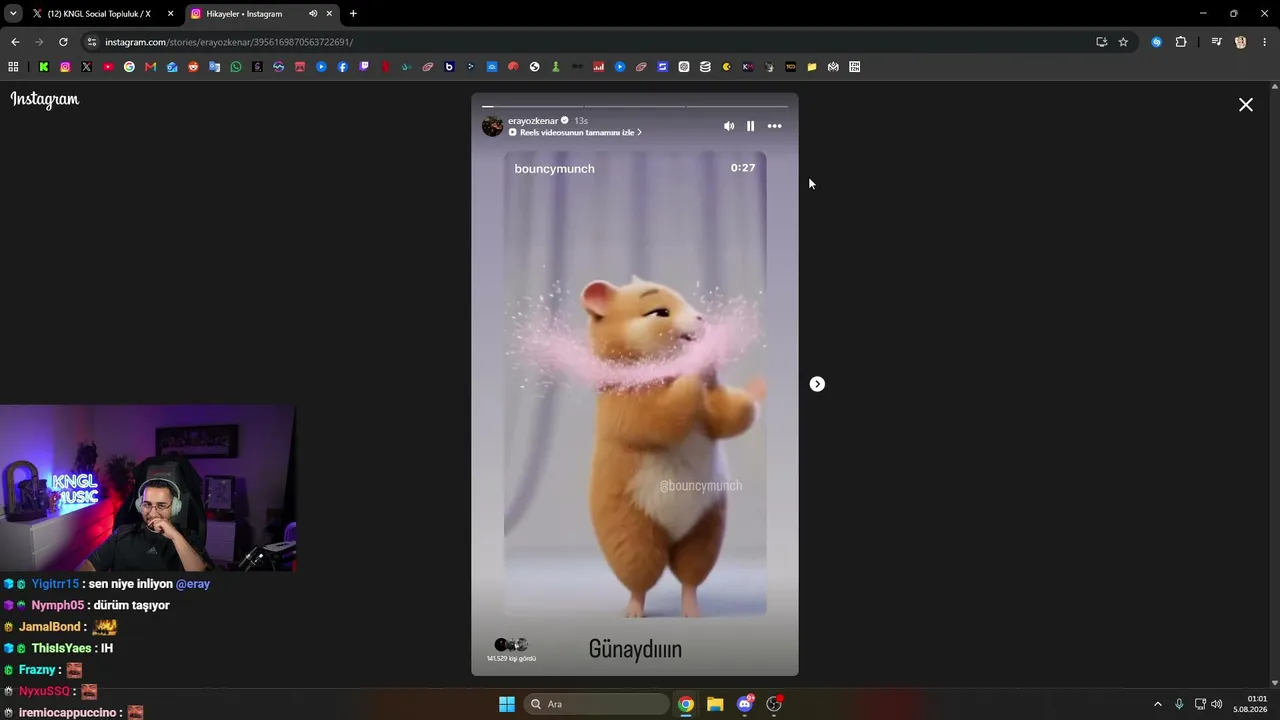Viewport: 1280px width, 720px height.
Task: Open the Facebook bookmark
Action: pyautogui.click(x=343, y=67)
